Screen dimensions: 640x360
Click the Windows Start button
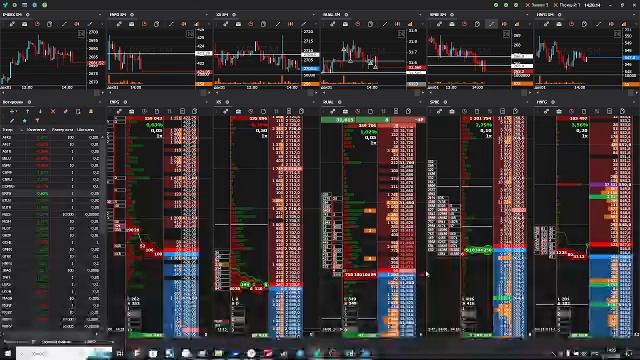pos(8,353)
